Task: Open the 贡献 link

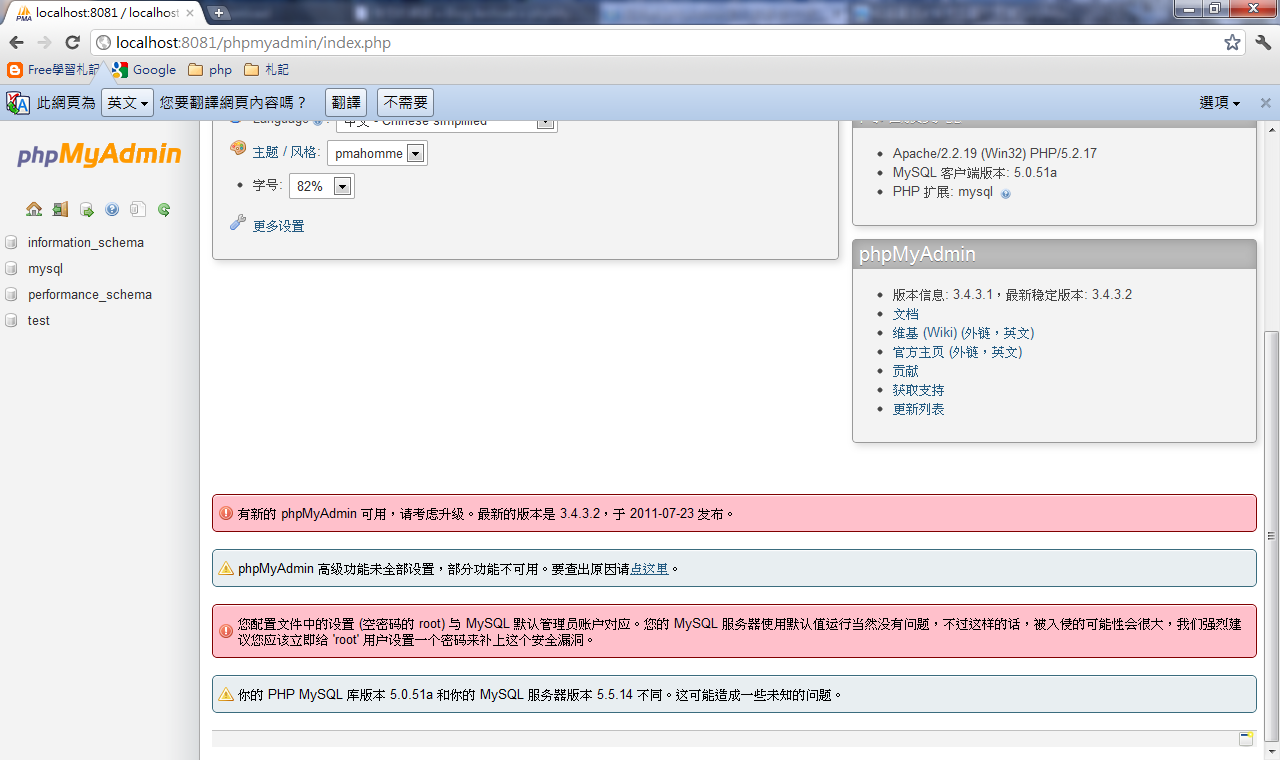Action: point(905,371)
